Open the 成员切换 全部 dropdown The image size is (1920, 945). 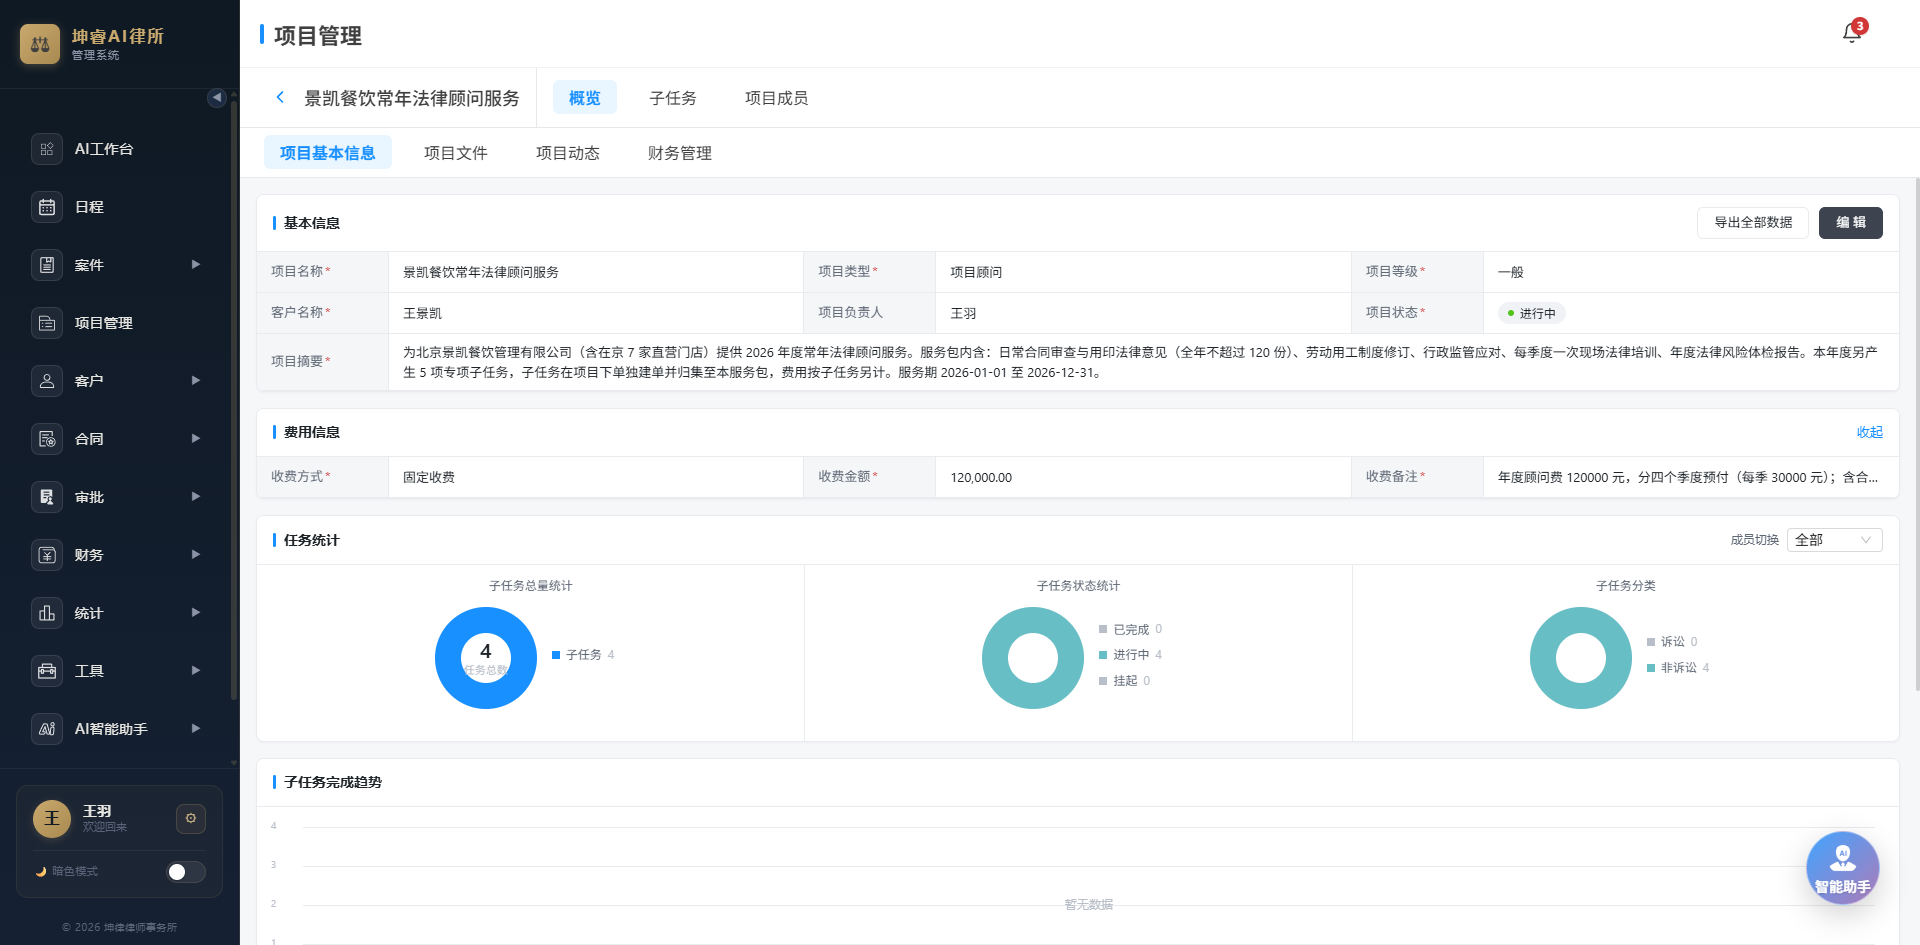[x=1834, y=540]
